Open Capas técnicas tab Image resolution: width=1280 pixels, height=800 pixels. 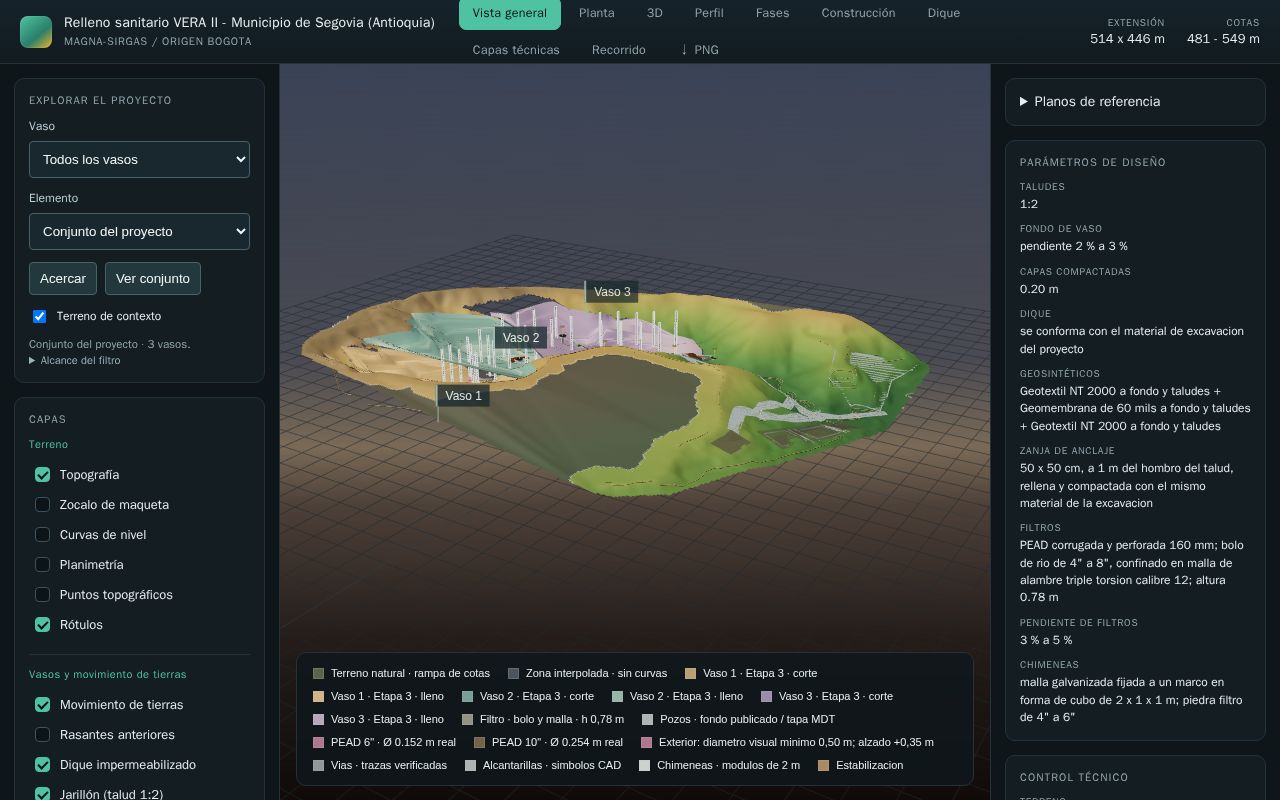click(x=516, y=50)
